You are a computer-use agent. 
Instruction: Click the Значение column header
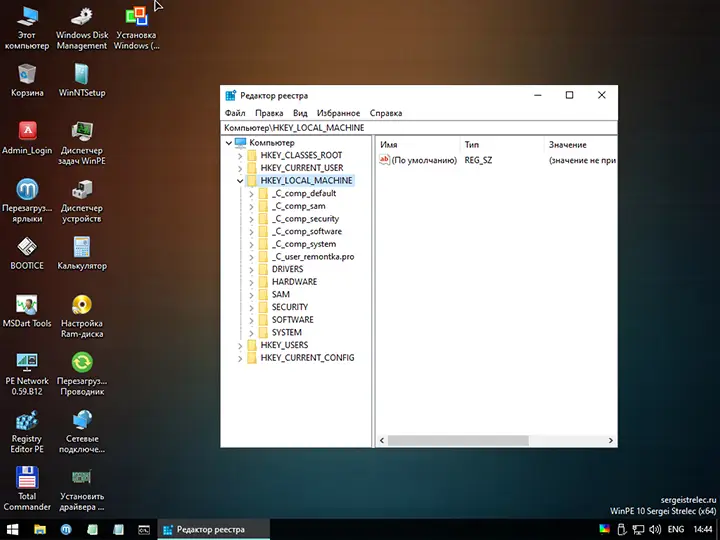tap(581, 145)
